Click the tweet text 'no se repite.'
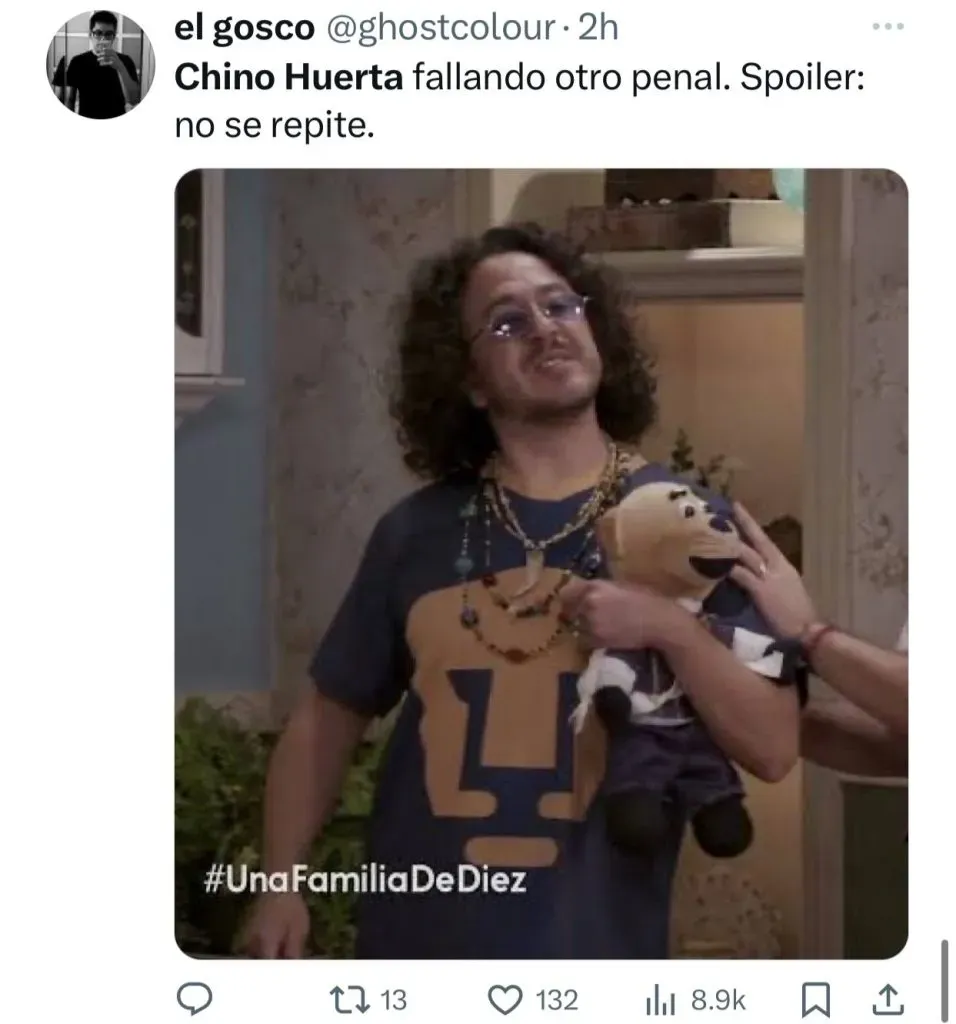 tap(274, 125)
